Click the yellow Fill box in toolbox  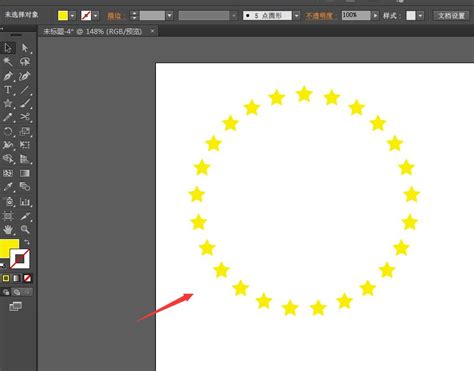click(7, 247)
